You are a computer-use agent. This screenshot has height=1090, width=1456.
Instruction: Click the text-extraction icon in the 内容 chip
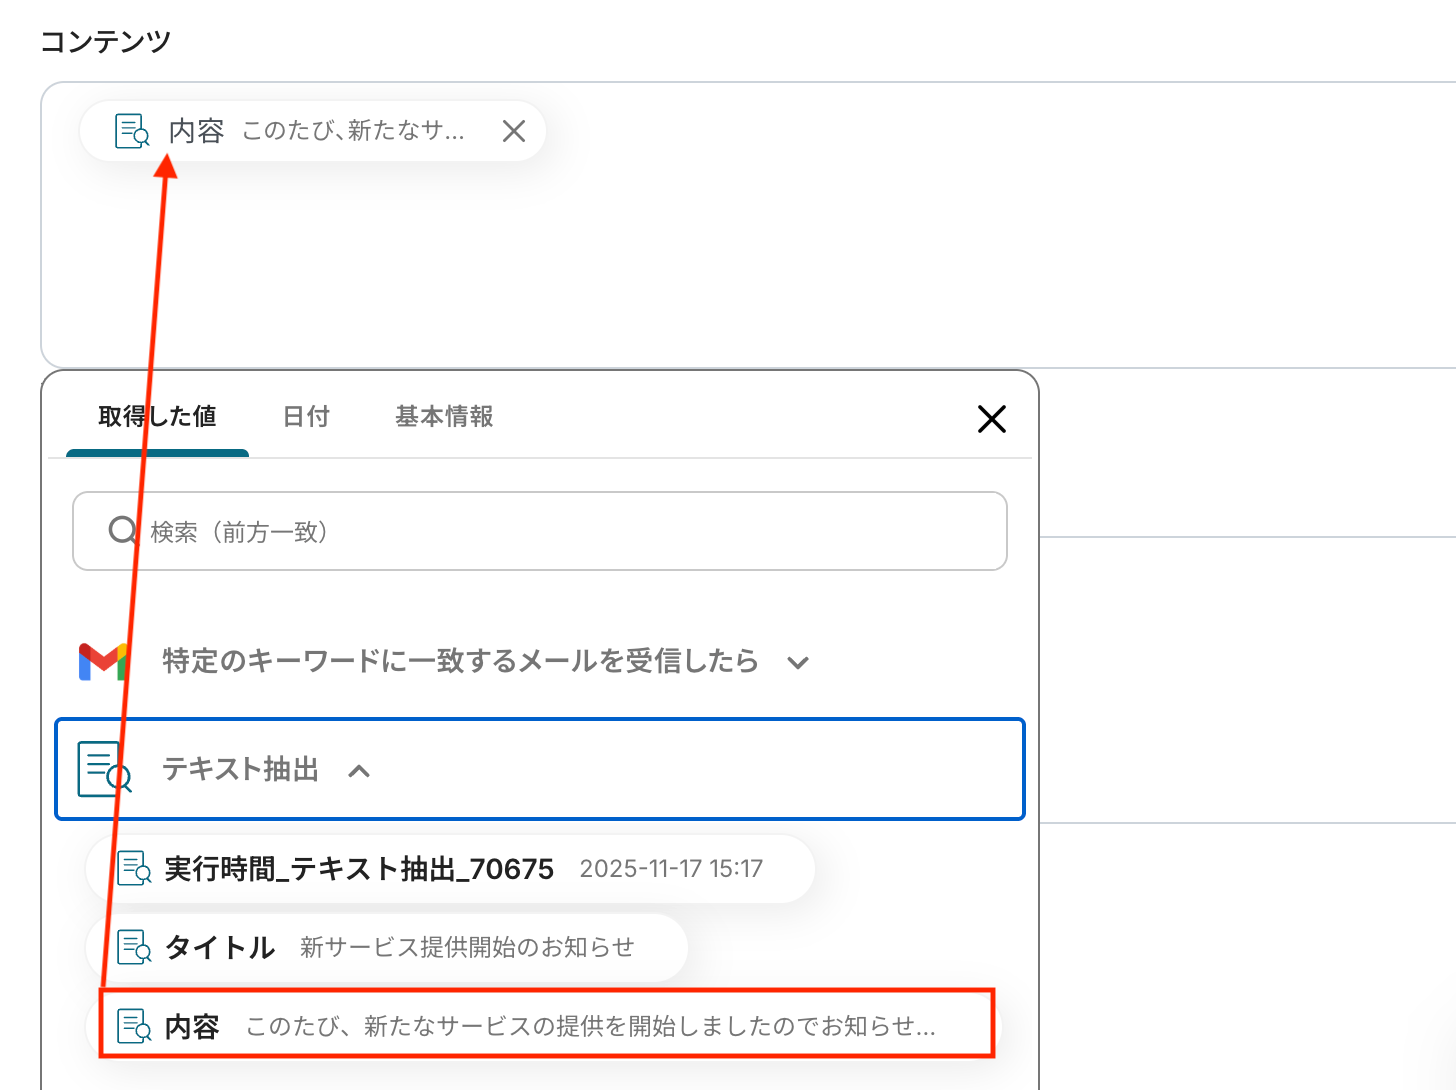coord(132,131)
